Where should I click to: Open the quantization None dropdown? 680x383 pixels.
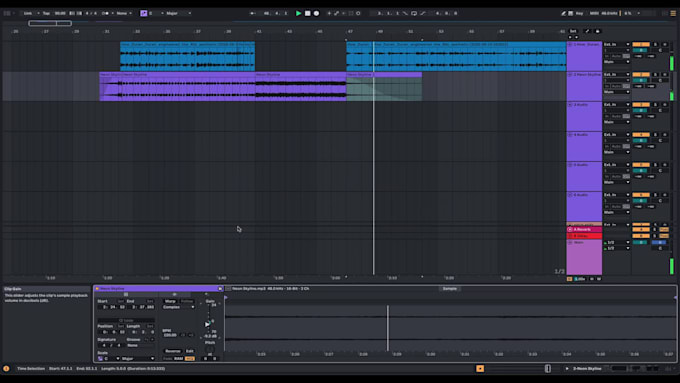click(x=124, y=13)
